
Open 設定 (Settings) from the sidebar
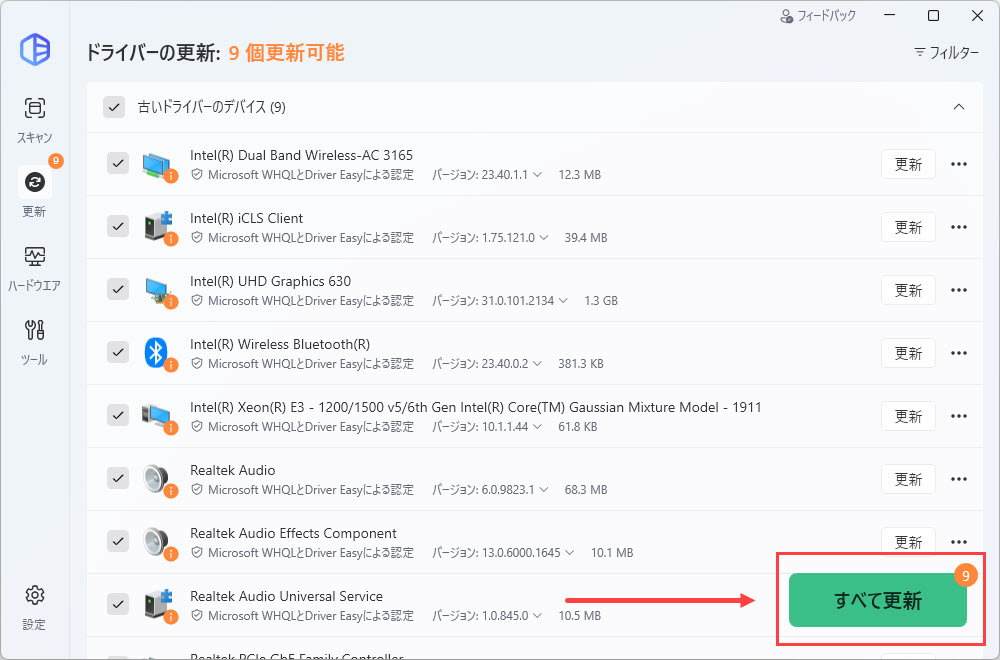(x=34, y=607)
